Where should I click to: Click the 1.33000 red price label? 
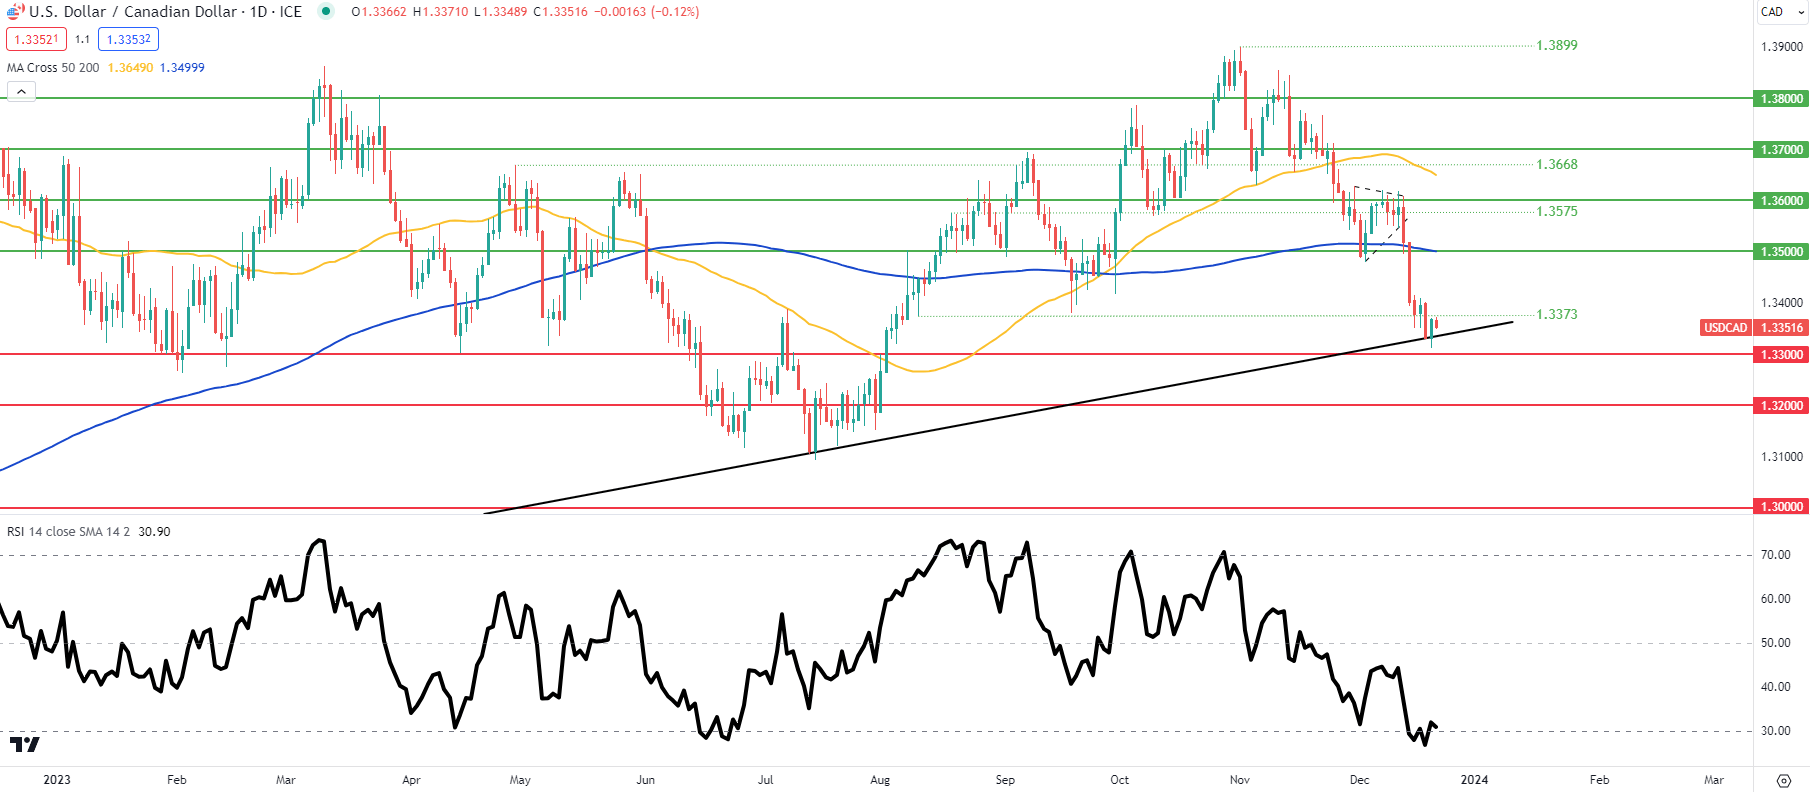click(1781, 355)
